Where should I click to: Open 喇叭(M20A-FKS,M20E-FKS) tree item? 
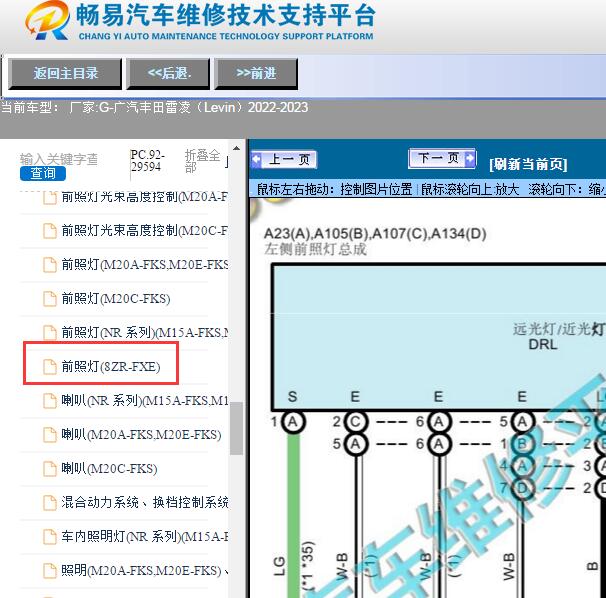[x=141, y=434]
